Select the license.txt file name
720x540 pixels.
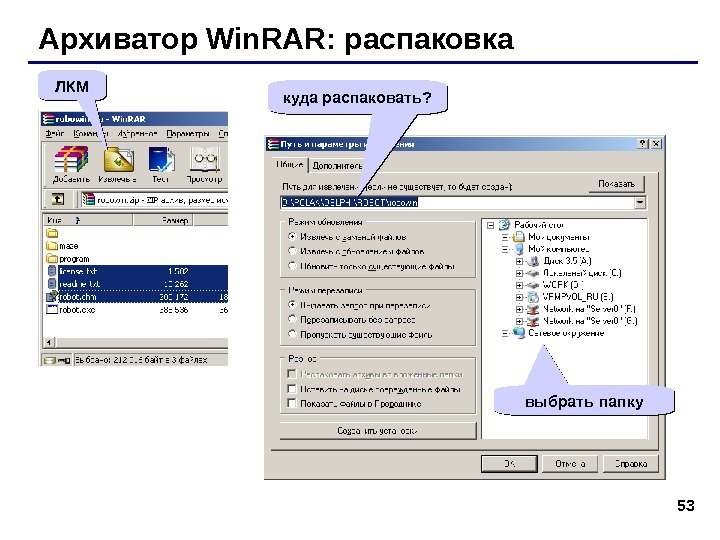78,271
